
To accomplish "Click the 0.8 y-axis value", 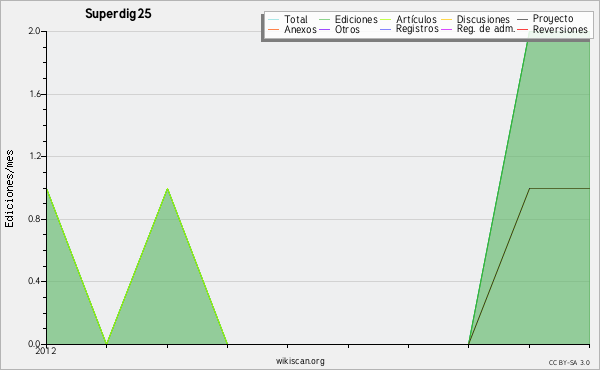I will pyautogui.click(x=34, y=219).
